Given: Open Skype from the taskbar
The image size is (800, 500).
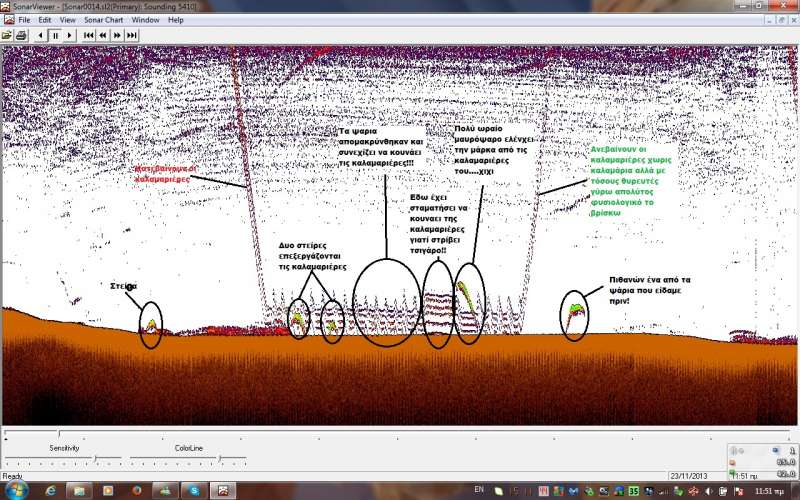Looking at the screenshot, I should click(x=194, y=491).
